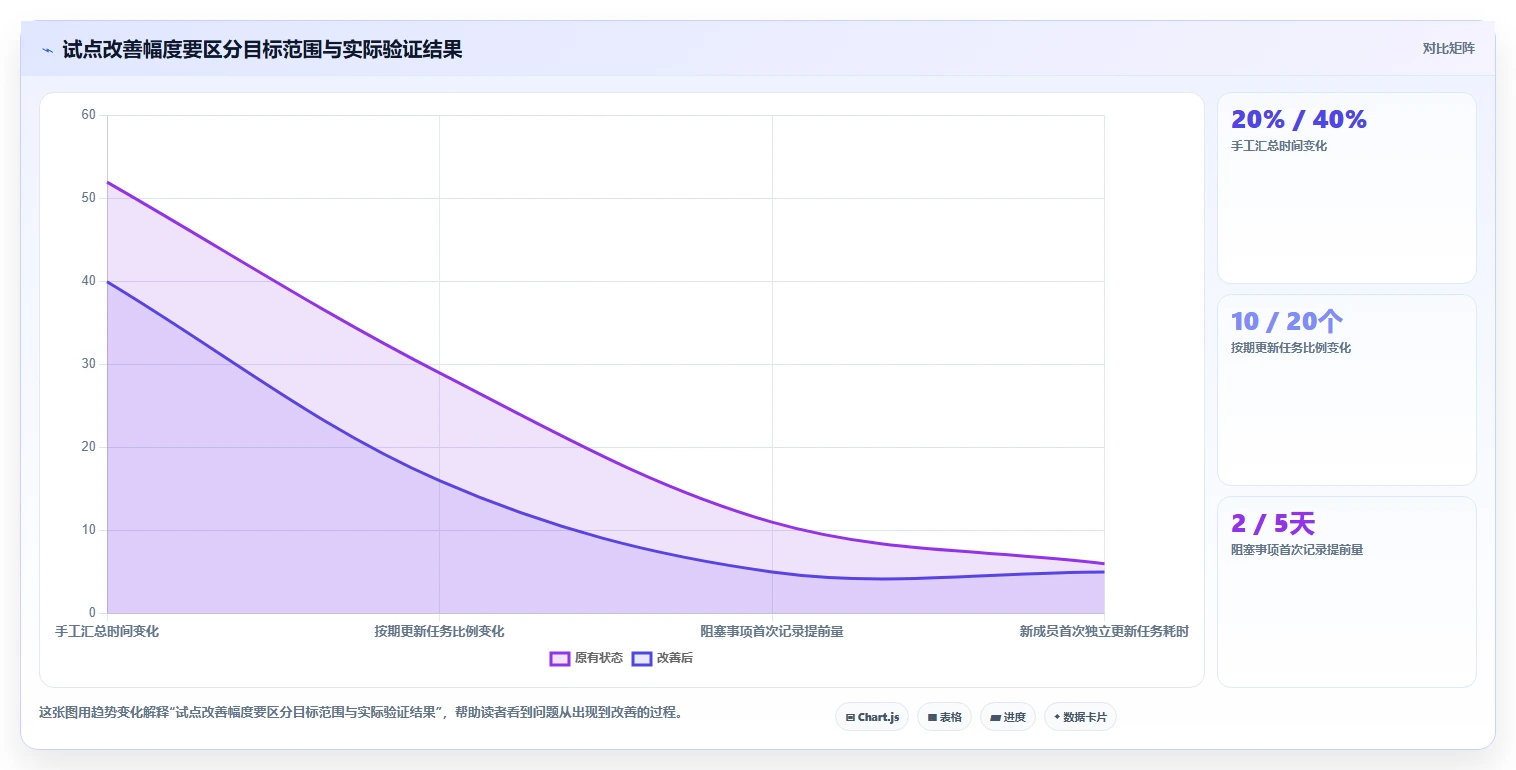Click the y-axis value 30

pos(88,364)
